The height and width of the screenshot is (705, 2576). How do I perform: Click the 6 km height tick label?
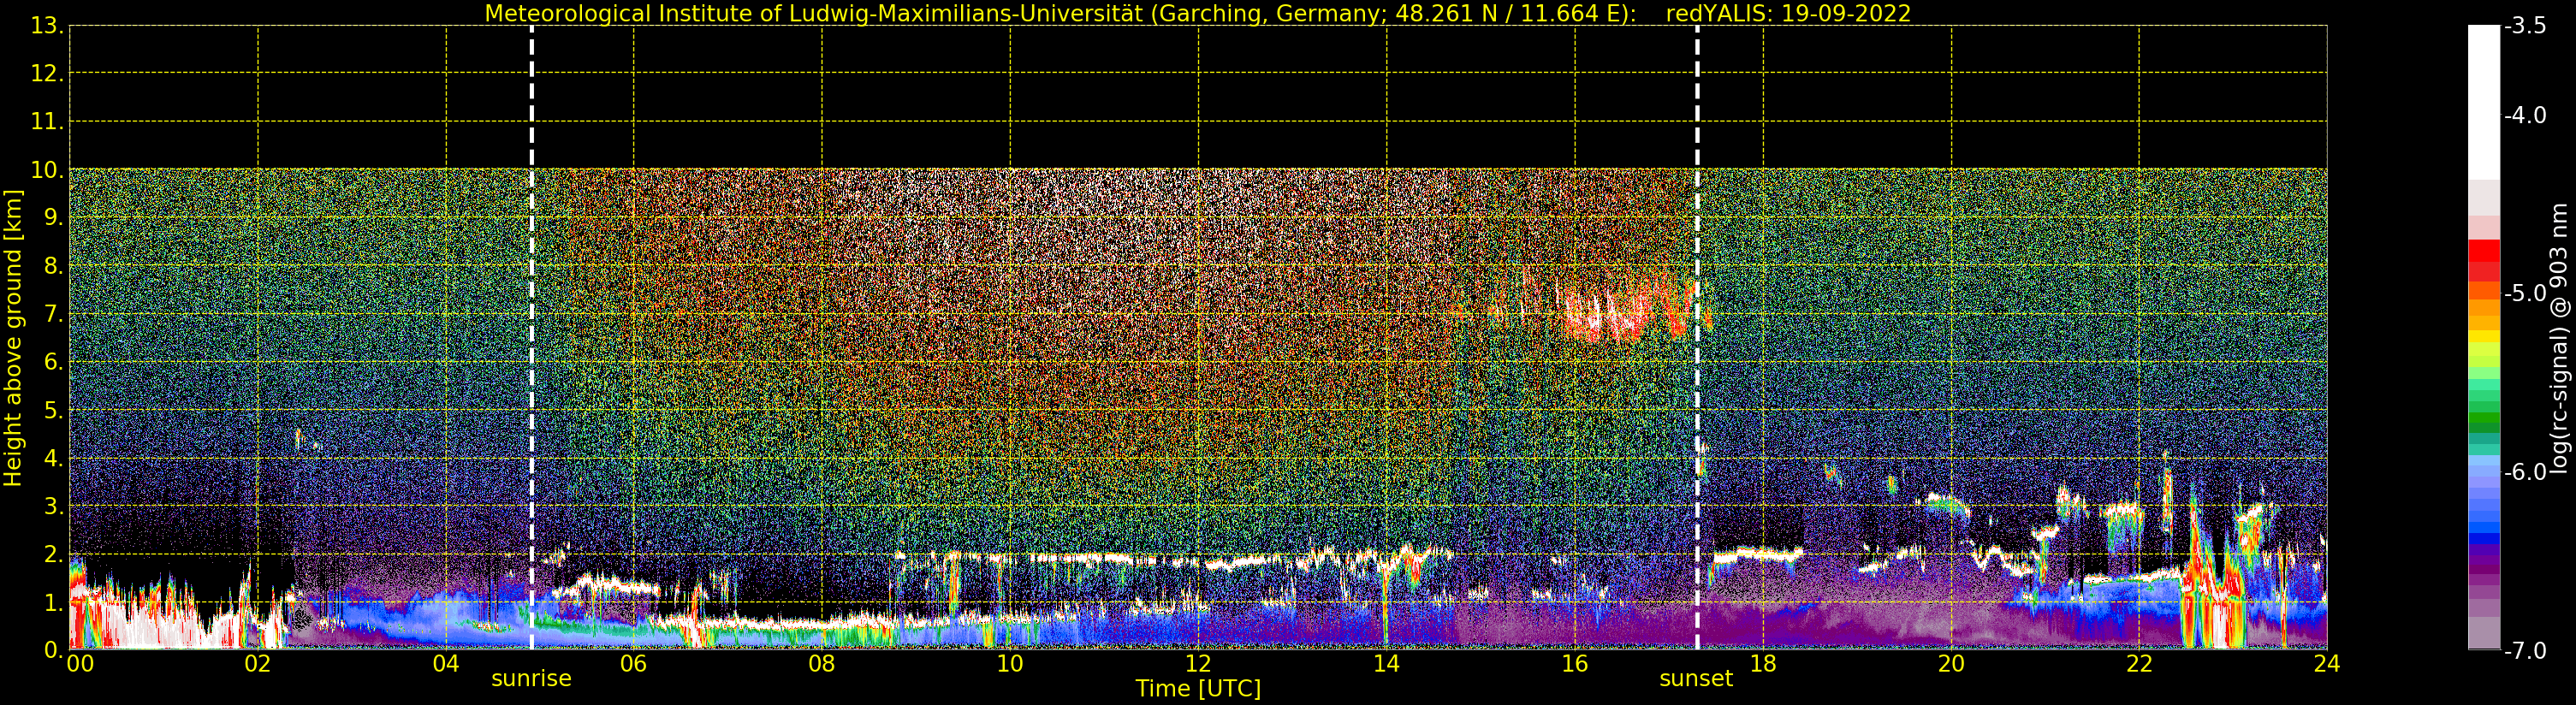53,362
